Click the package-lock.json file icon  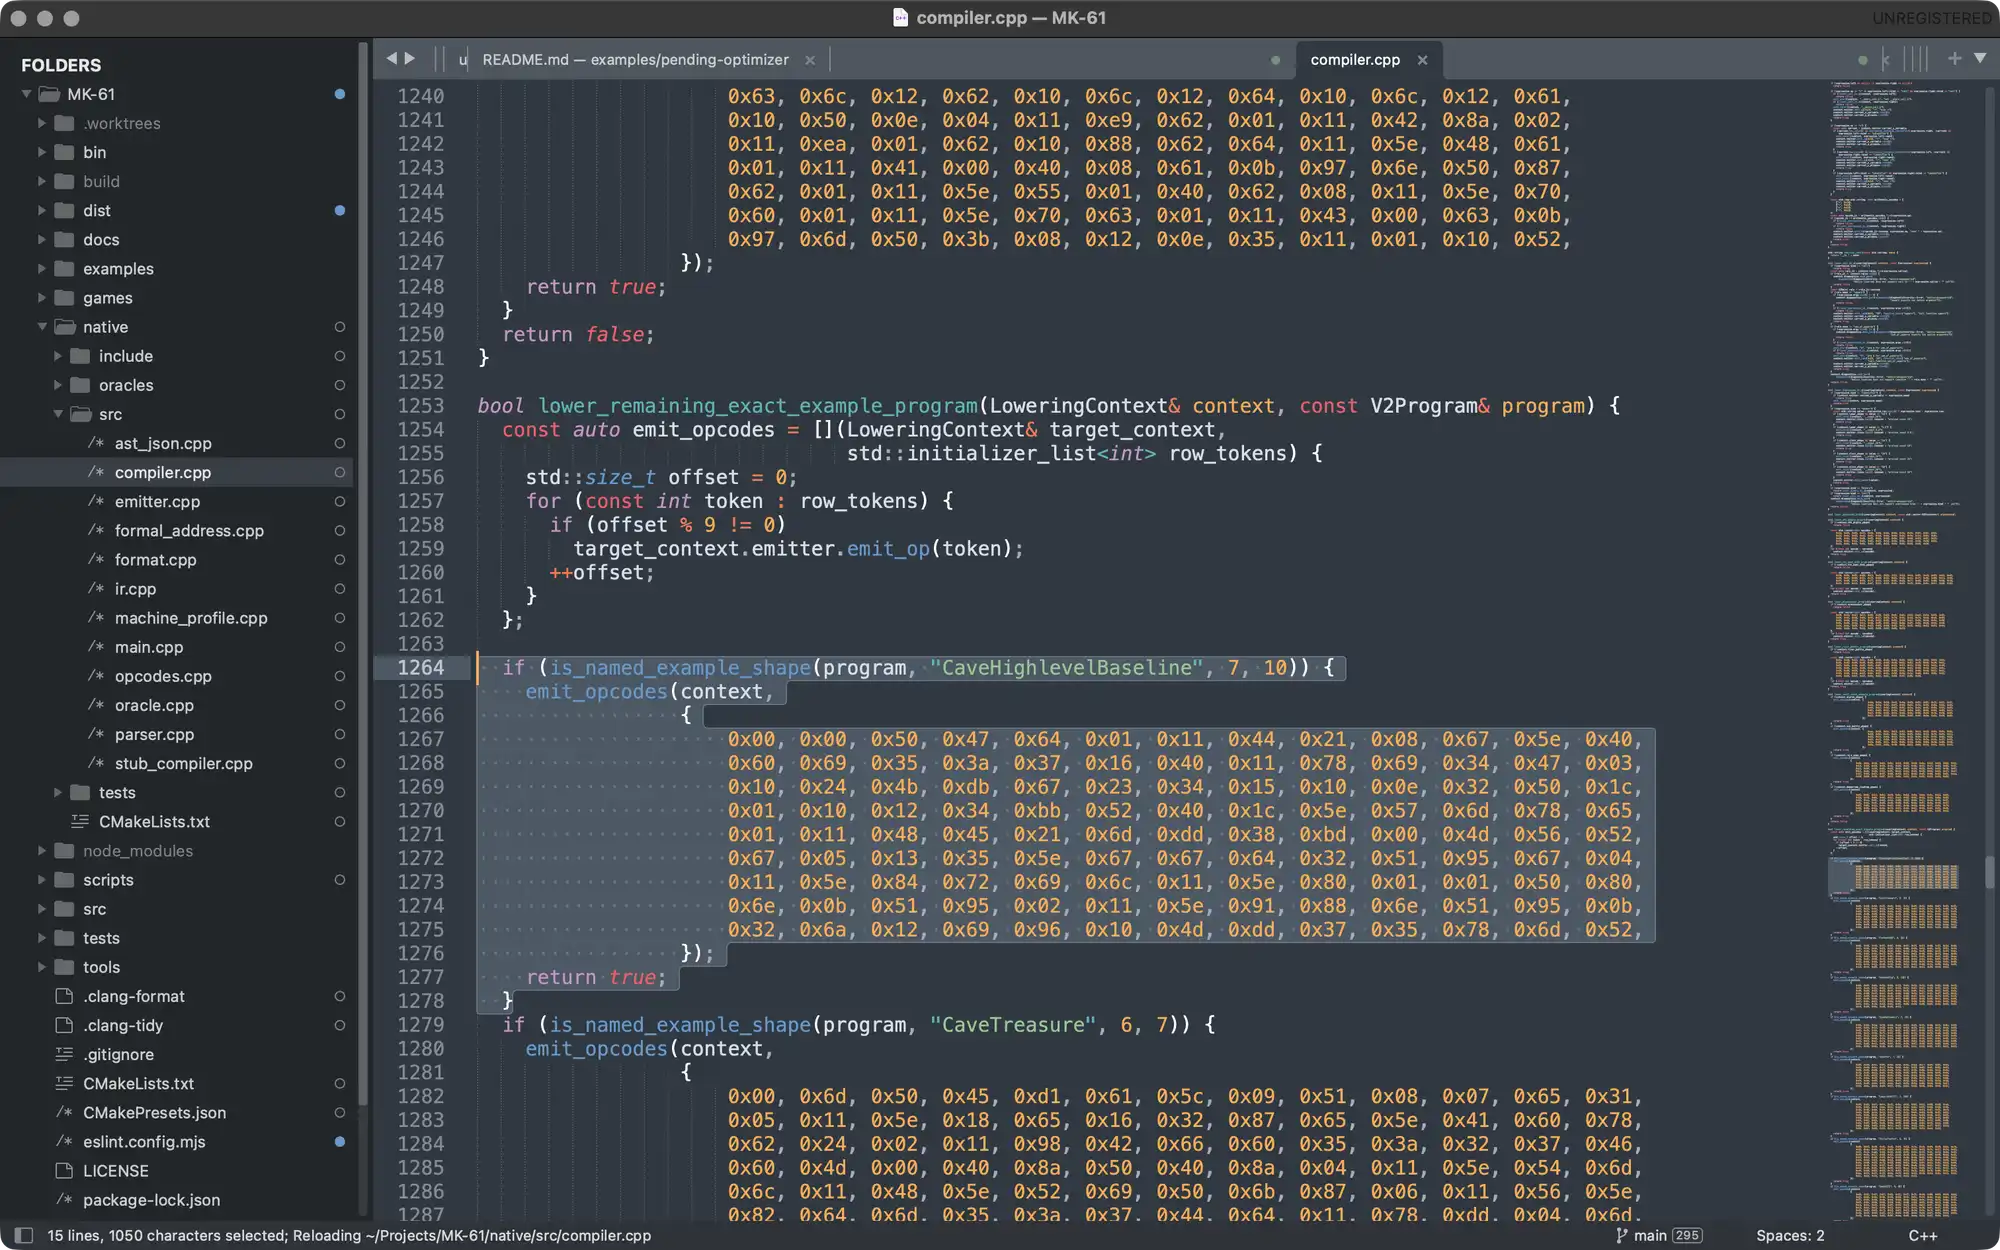tap(64, 1199)
